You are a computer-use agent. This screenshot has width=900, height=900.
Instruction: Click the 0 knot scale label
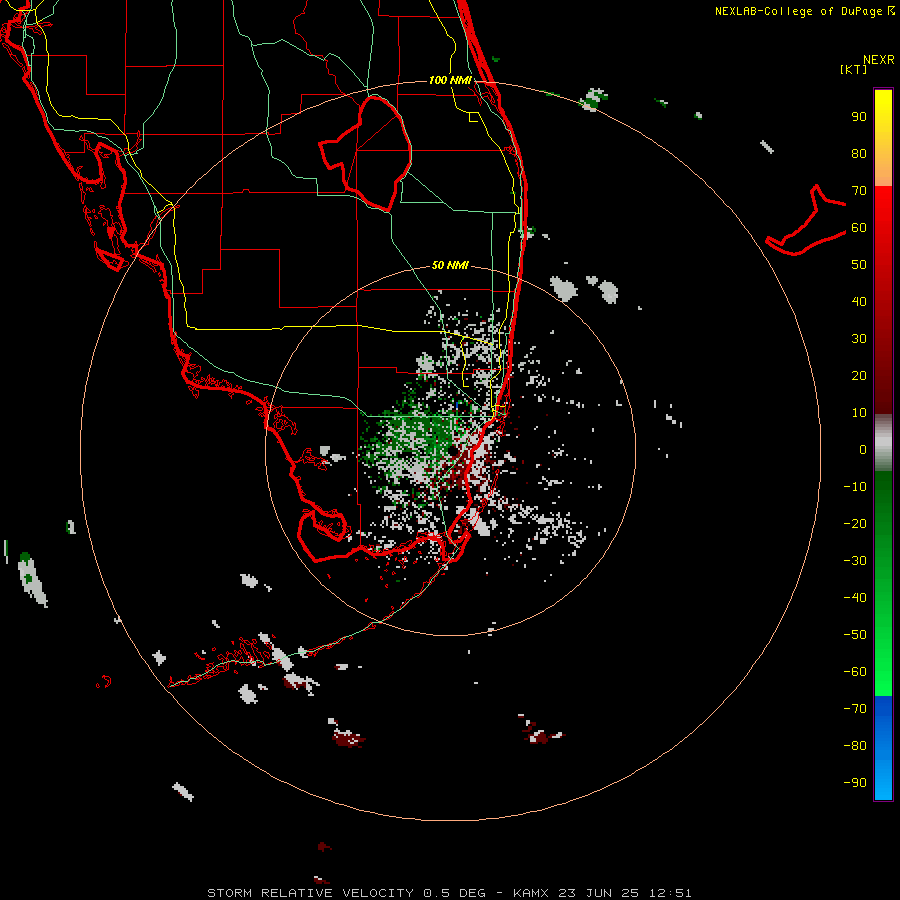(x=863, y=450)
